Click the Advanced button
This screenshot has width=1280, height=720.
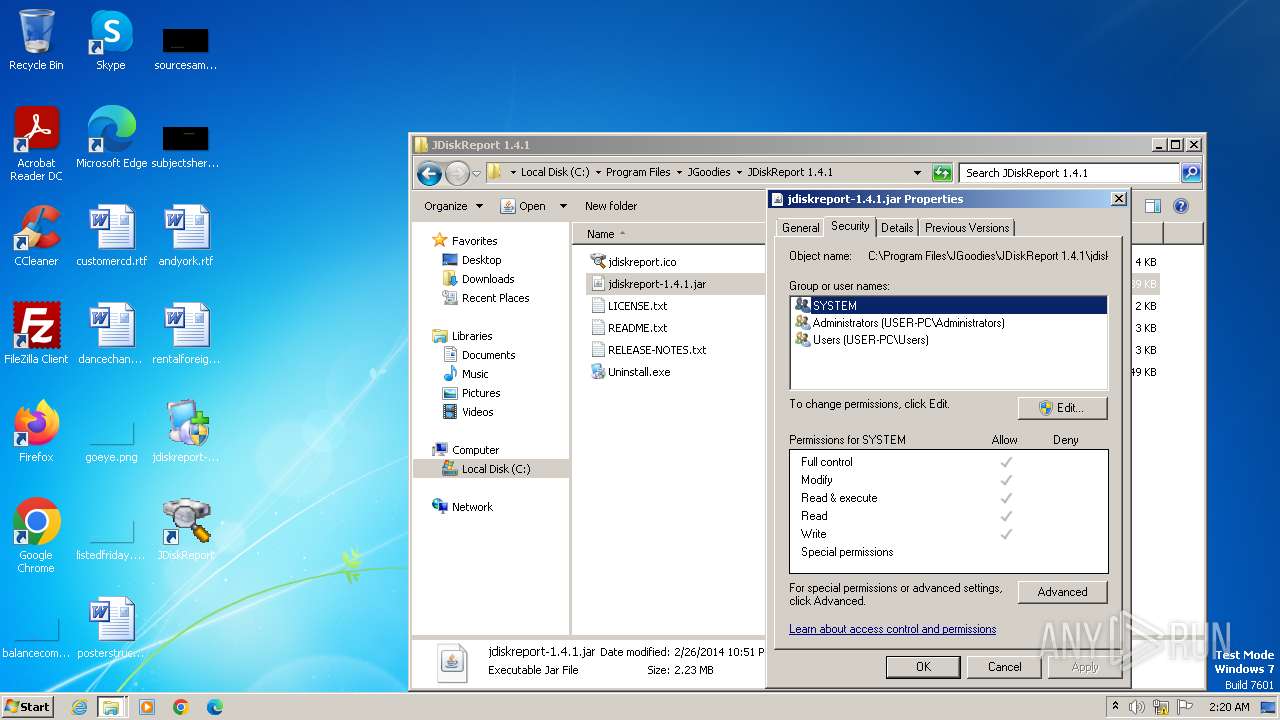[1062, 592]
